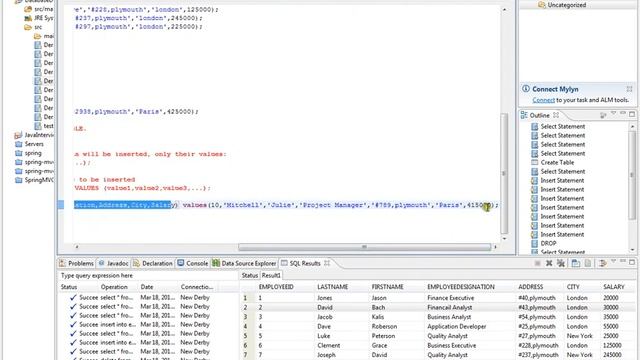This screenshot has width=640, height=360.
Task: Switch to the Problems tab
Action: pyautogui.click(x=76, y=263)
